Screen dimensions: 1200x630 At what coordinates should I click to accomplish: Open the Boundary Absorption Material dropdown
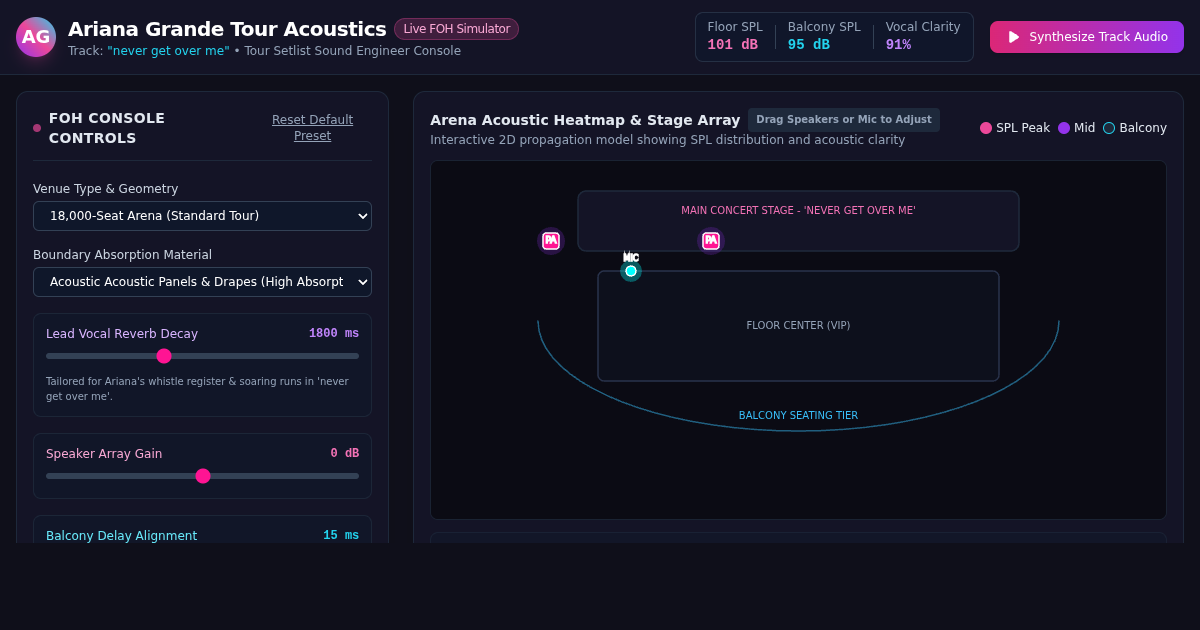(x=202, y=282)
